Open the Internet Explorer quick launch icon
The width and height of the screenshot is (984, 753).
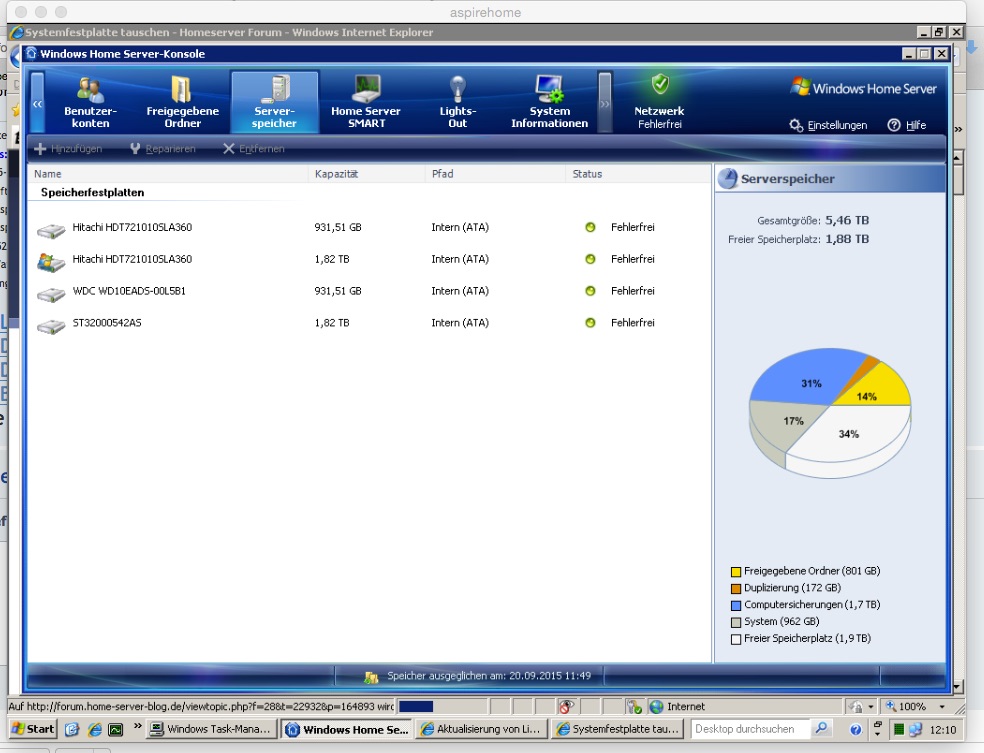pyautogui.click(x=95, y=729)
